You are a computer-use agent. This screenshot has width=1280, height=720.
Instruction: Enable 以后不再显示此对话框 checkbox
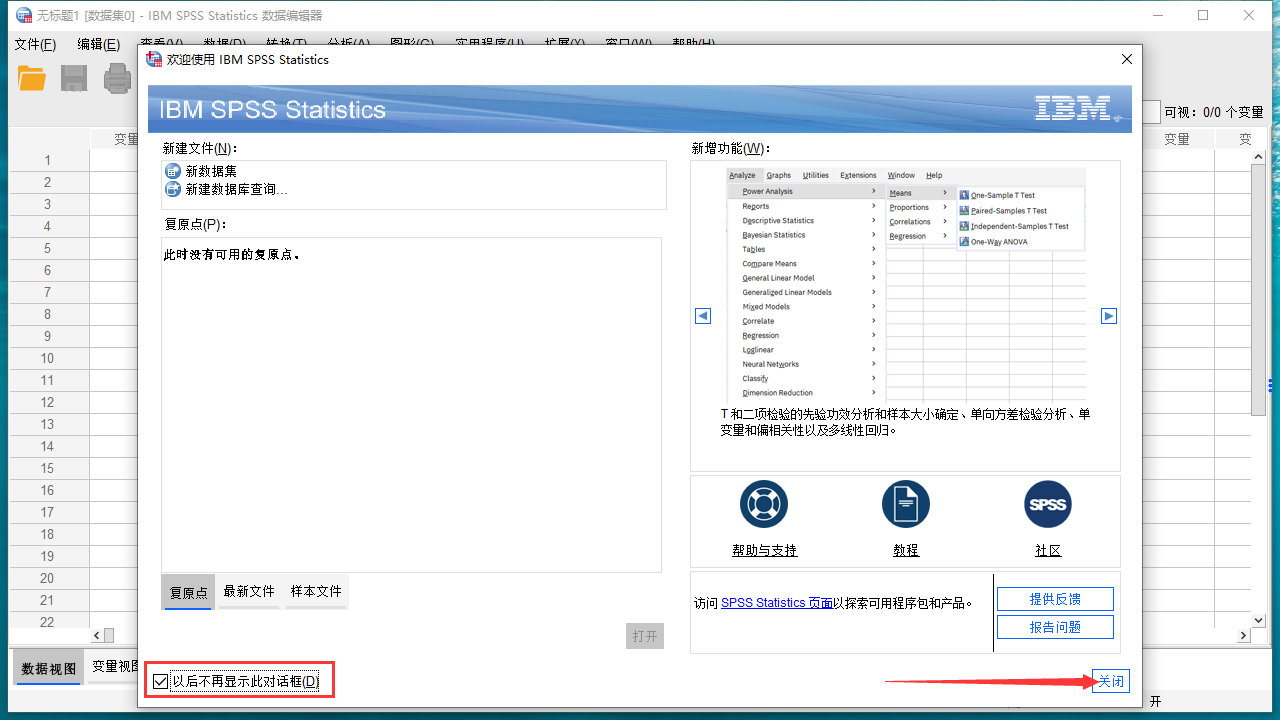click(162, 681)
